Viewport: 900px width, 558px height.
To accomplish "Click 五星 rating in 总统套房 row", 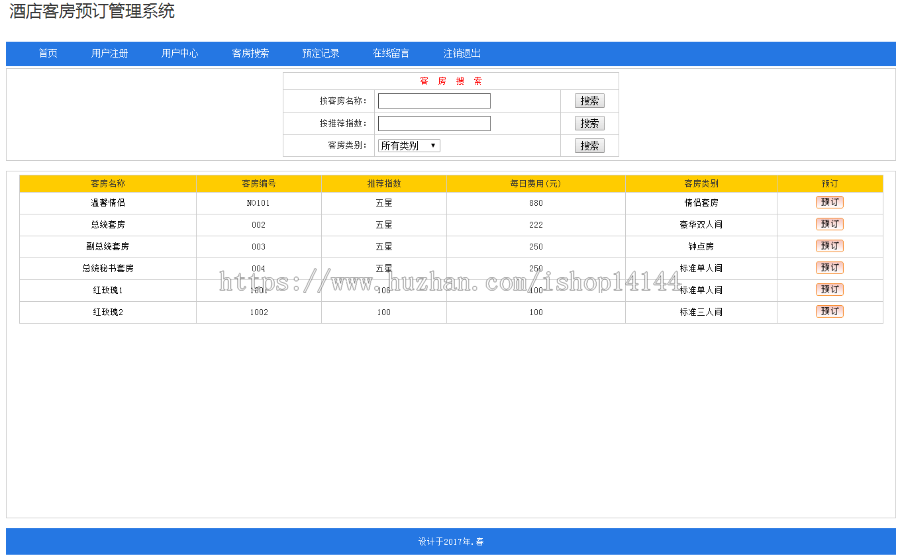I will [384, 224].
